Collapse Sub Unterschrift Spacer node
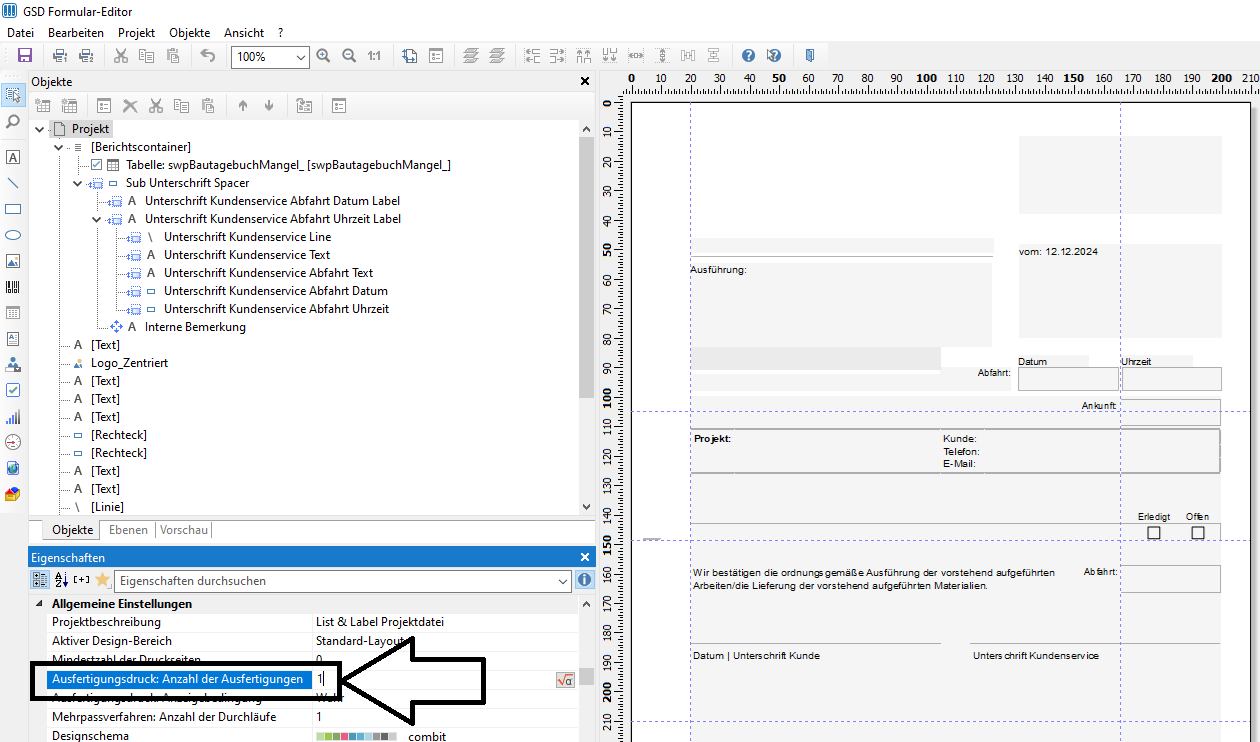This screenshot has width=1260, height=742. tap(78, 184)
